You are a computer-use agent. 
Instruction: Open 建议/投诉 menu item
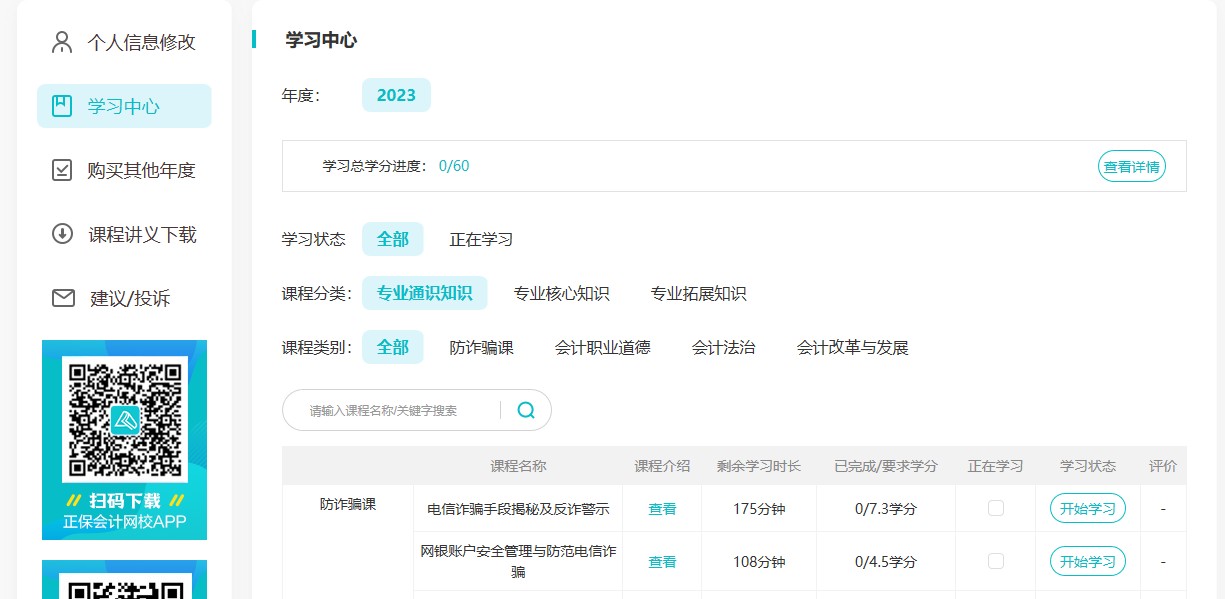(x=124, y=298)
